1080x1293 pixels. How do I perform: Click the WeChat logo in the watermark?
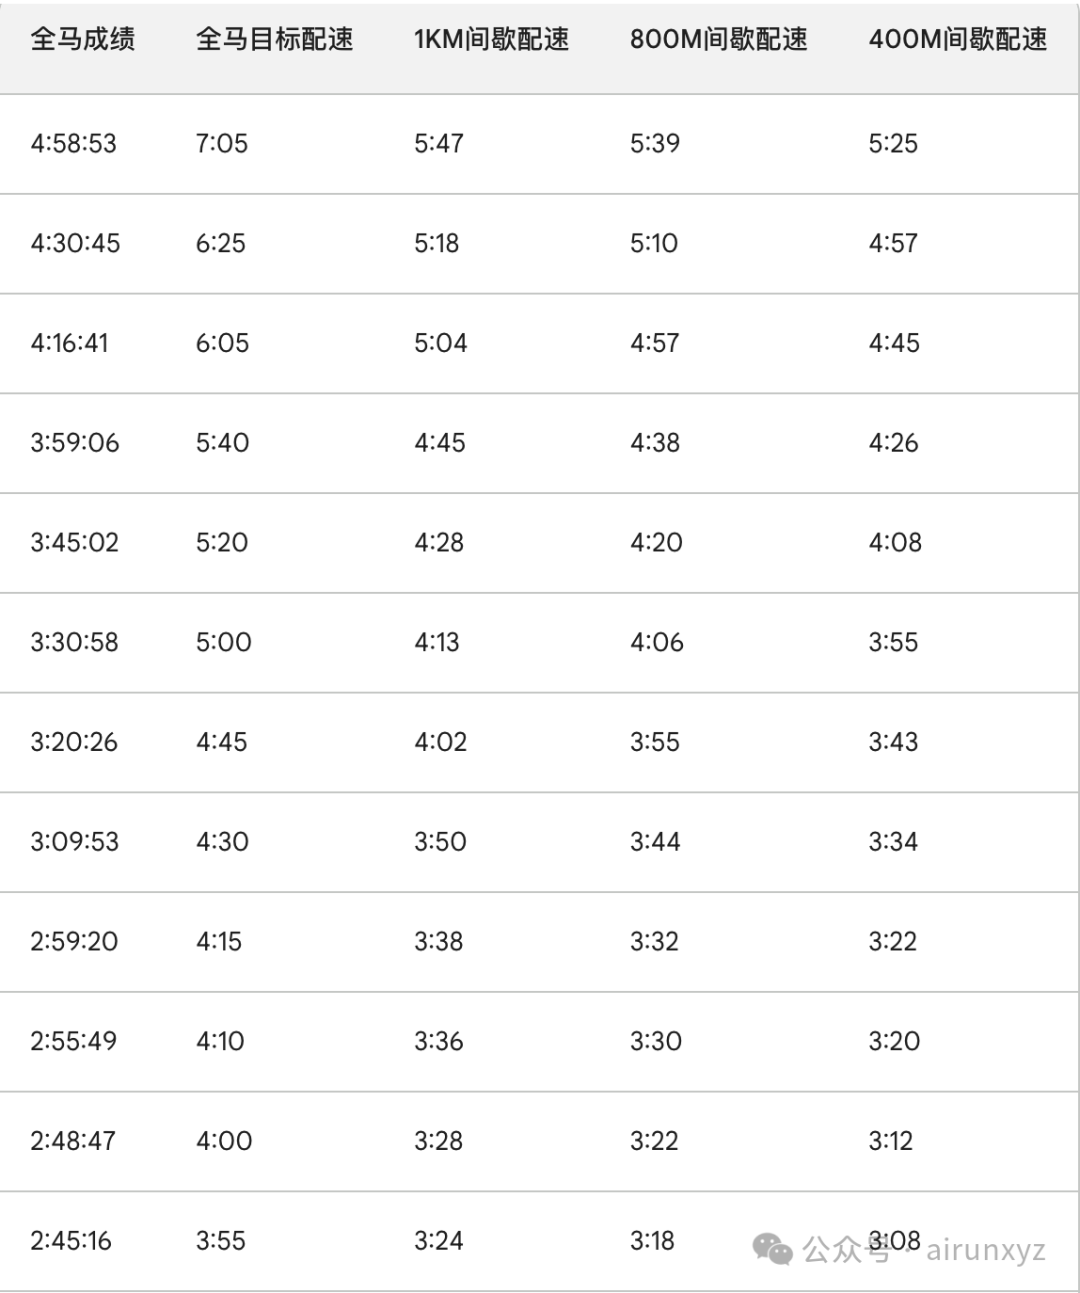coord(773,1248)
